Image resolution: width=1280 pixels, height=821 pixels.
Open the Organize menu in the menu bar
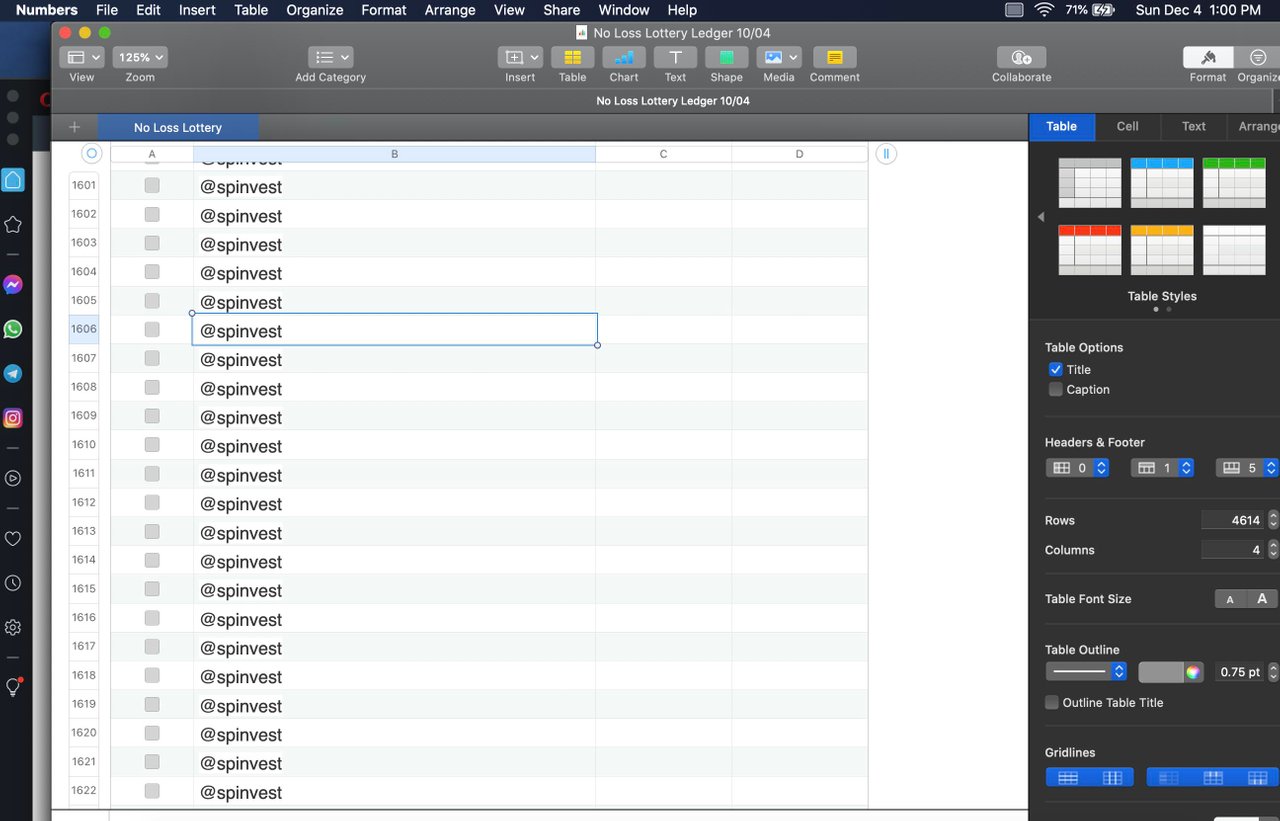(x=314, y=10)
